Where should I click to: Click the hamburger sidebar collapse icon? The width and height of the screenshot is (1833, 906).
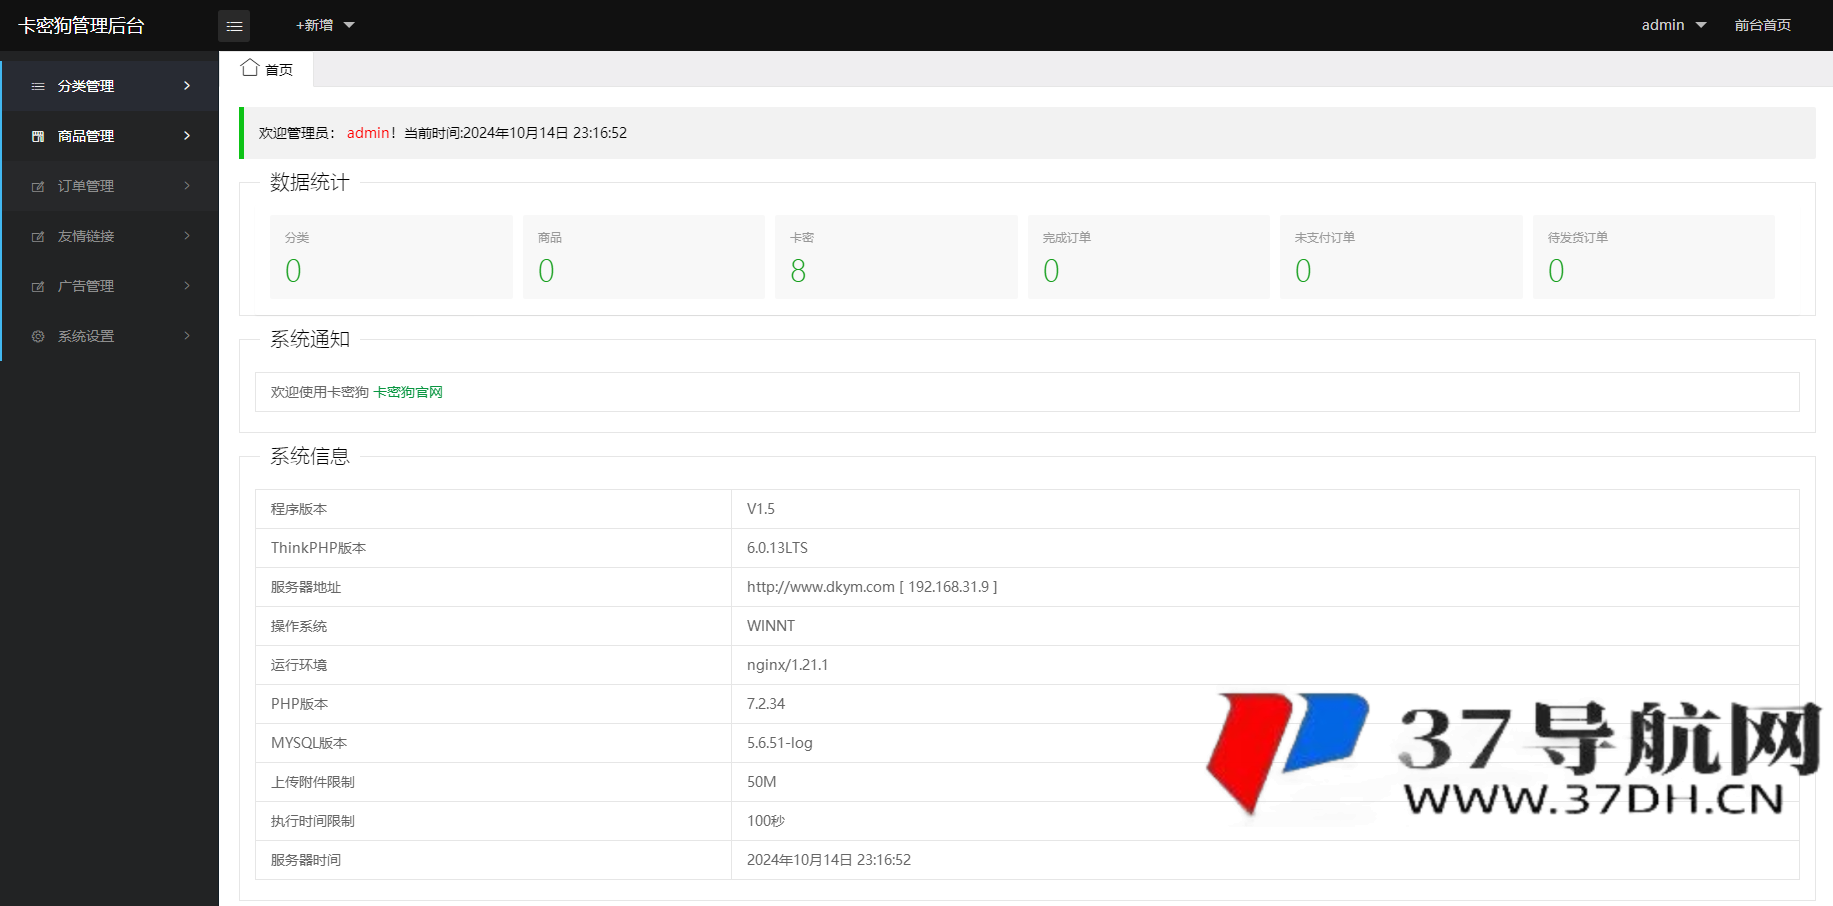[234, 26]
